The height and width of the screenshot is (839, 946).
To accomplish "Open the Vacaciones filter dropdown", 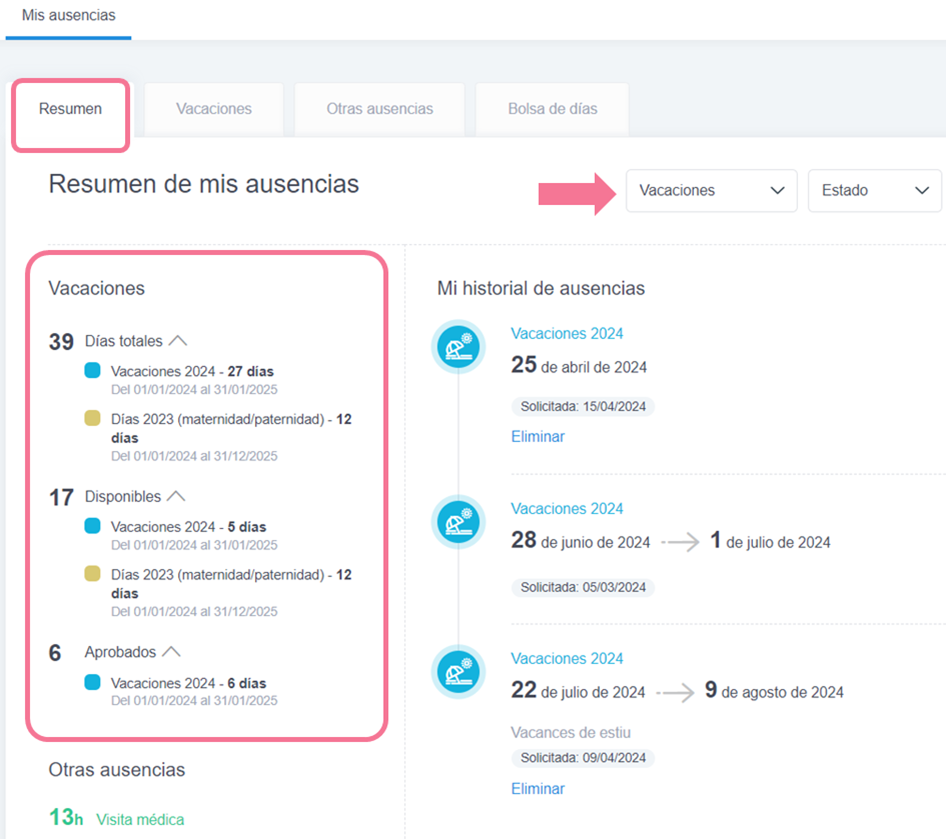I will coord(711,191).
